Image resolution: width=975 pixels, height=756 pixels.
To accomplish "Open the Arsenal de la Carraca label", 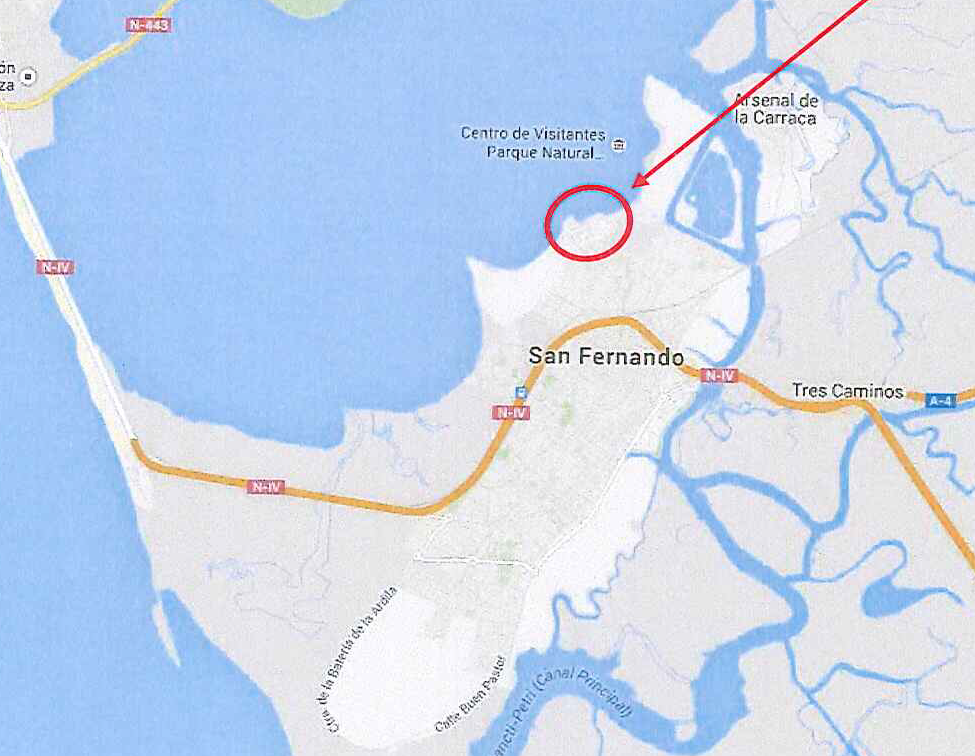I will coord(776,109).
